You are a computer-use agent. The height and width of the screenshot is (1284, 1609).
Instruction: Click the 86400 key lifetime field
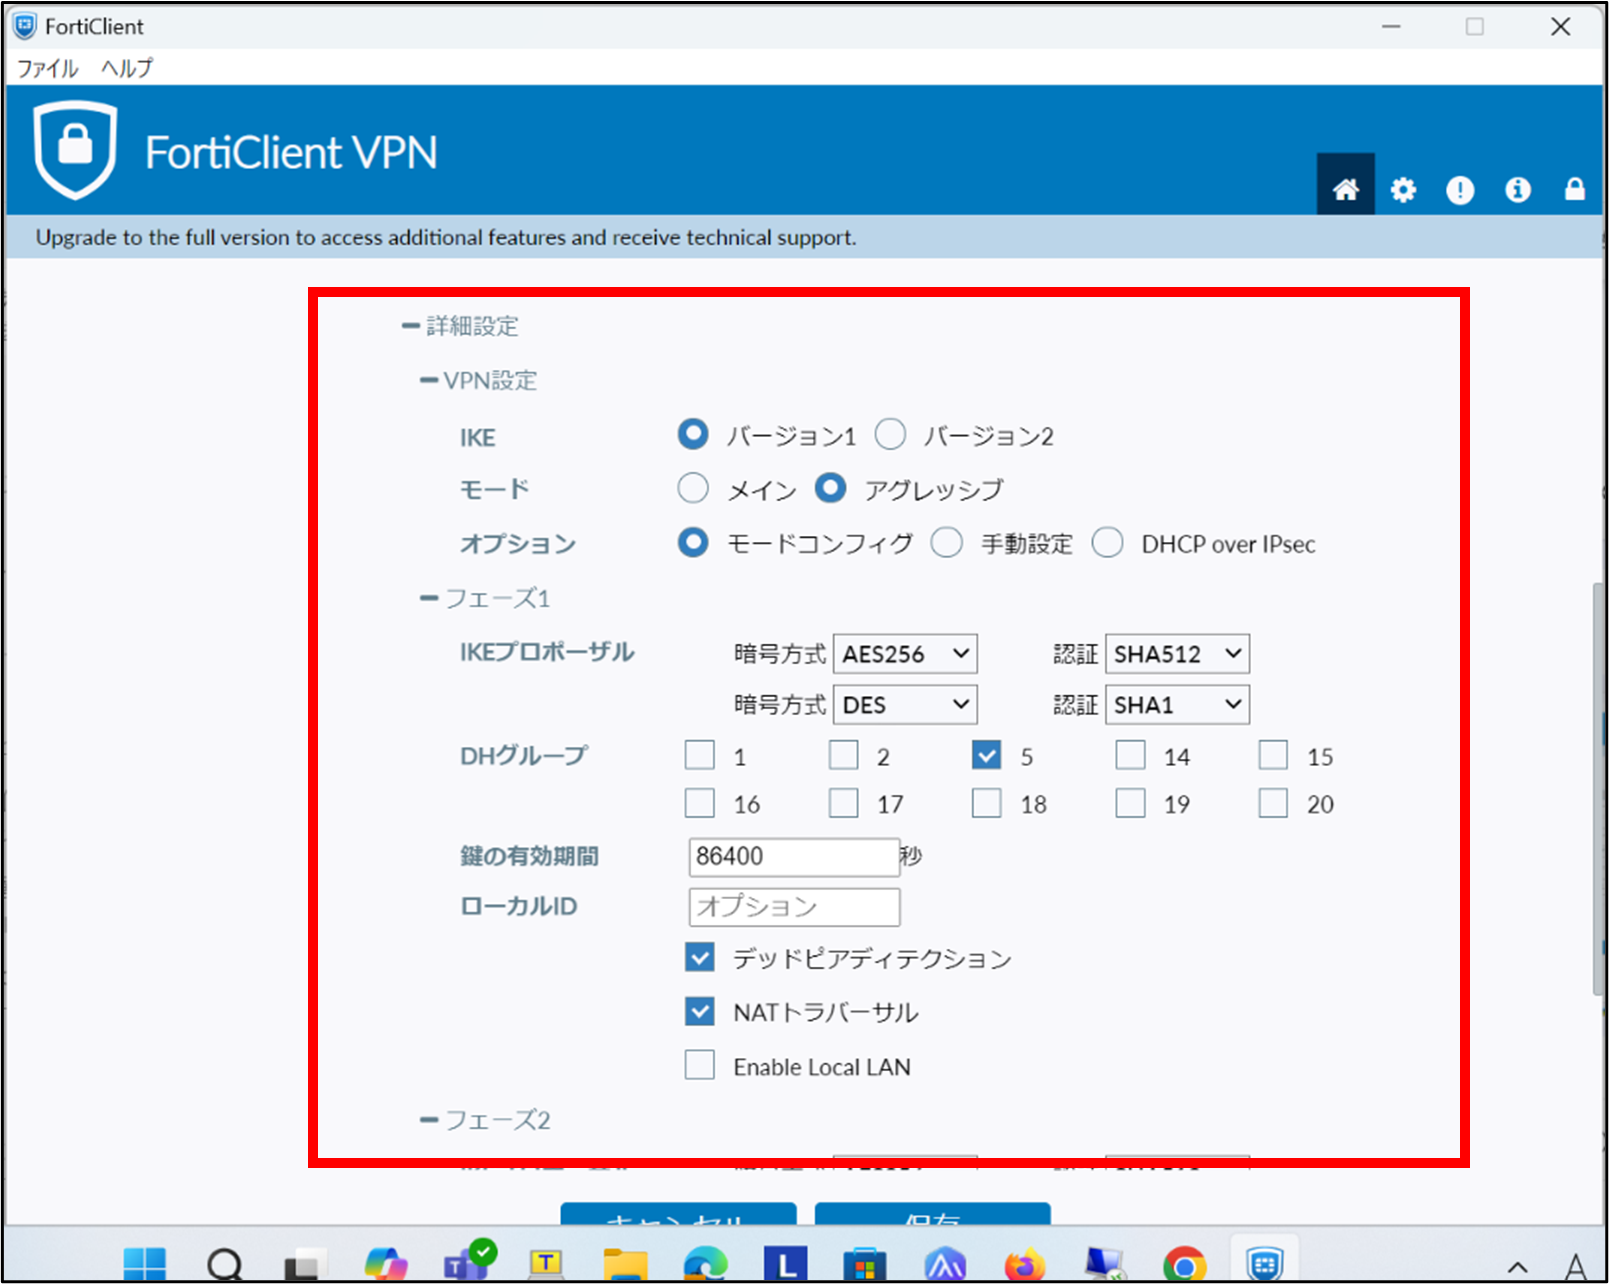794,857
